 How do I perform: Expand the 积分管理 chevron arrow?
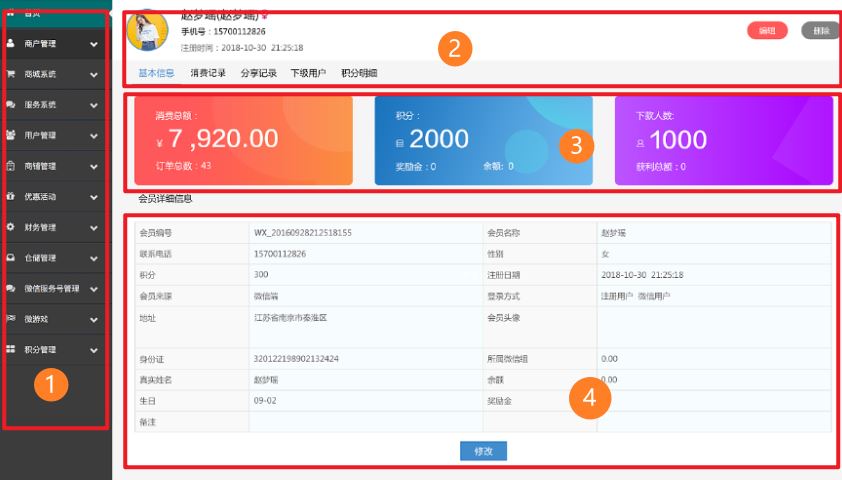[x=94, y=350]
